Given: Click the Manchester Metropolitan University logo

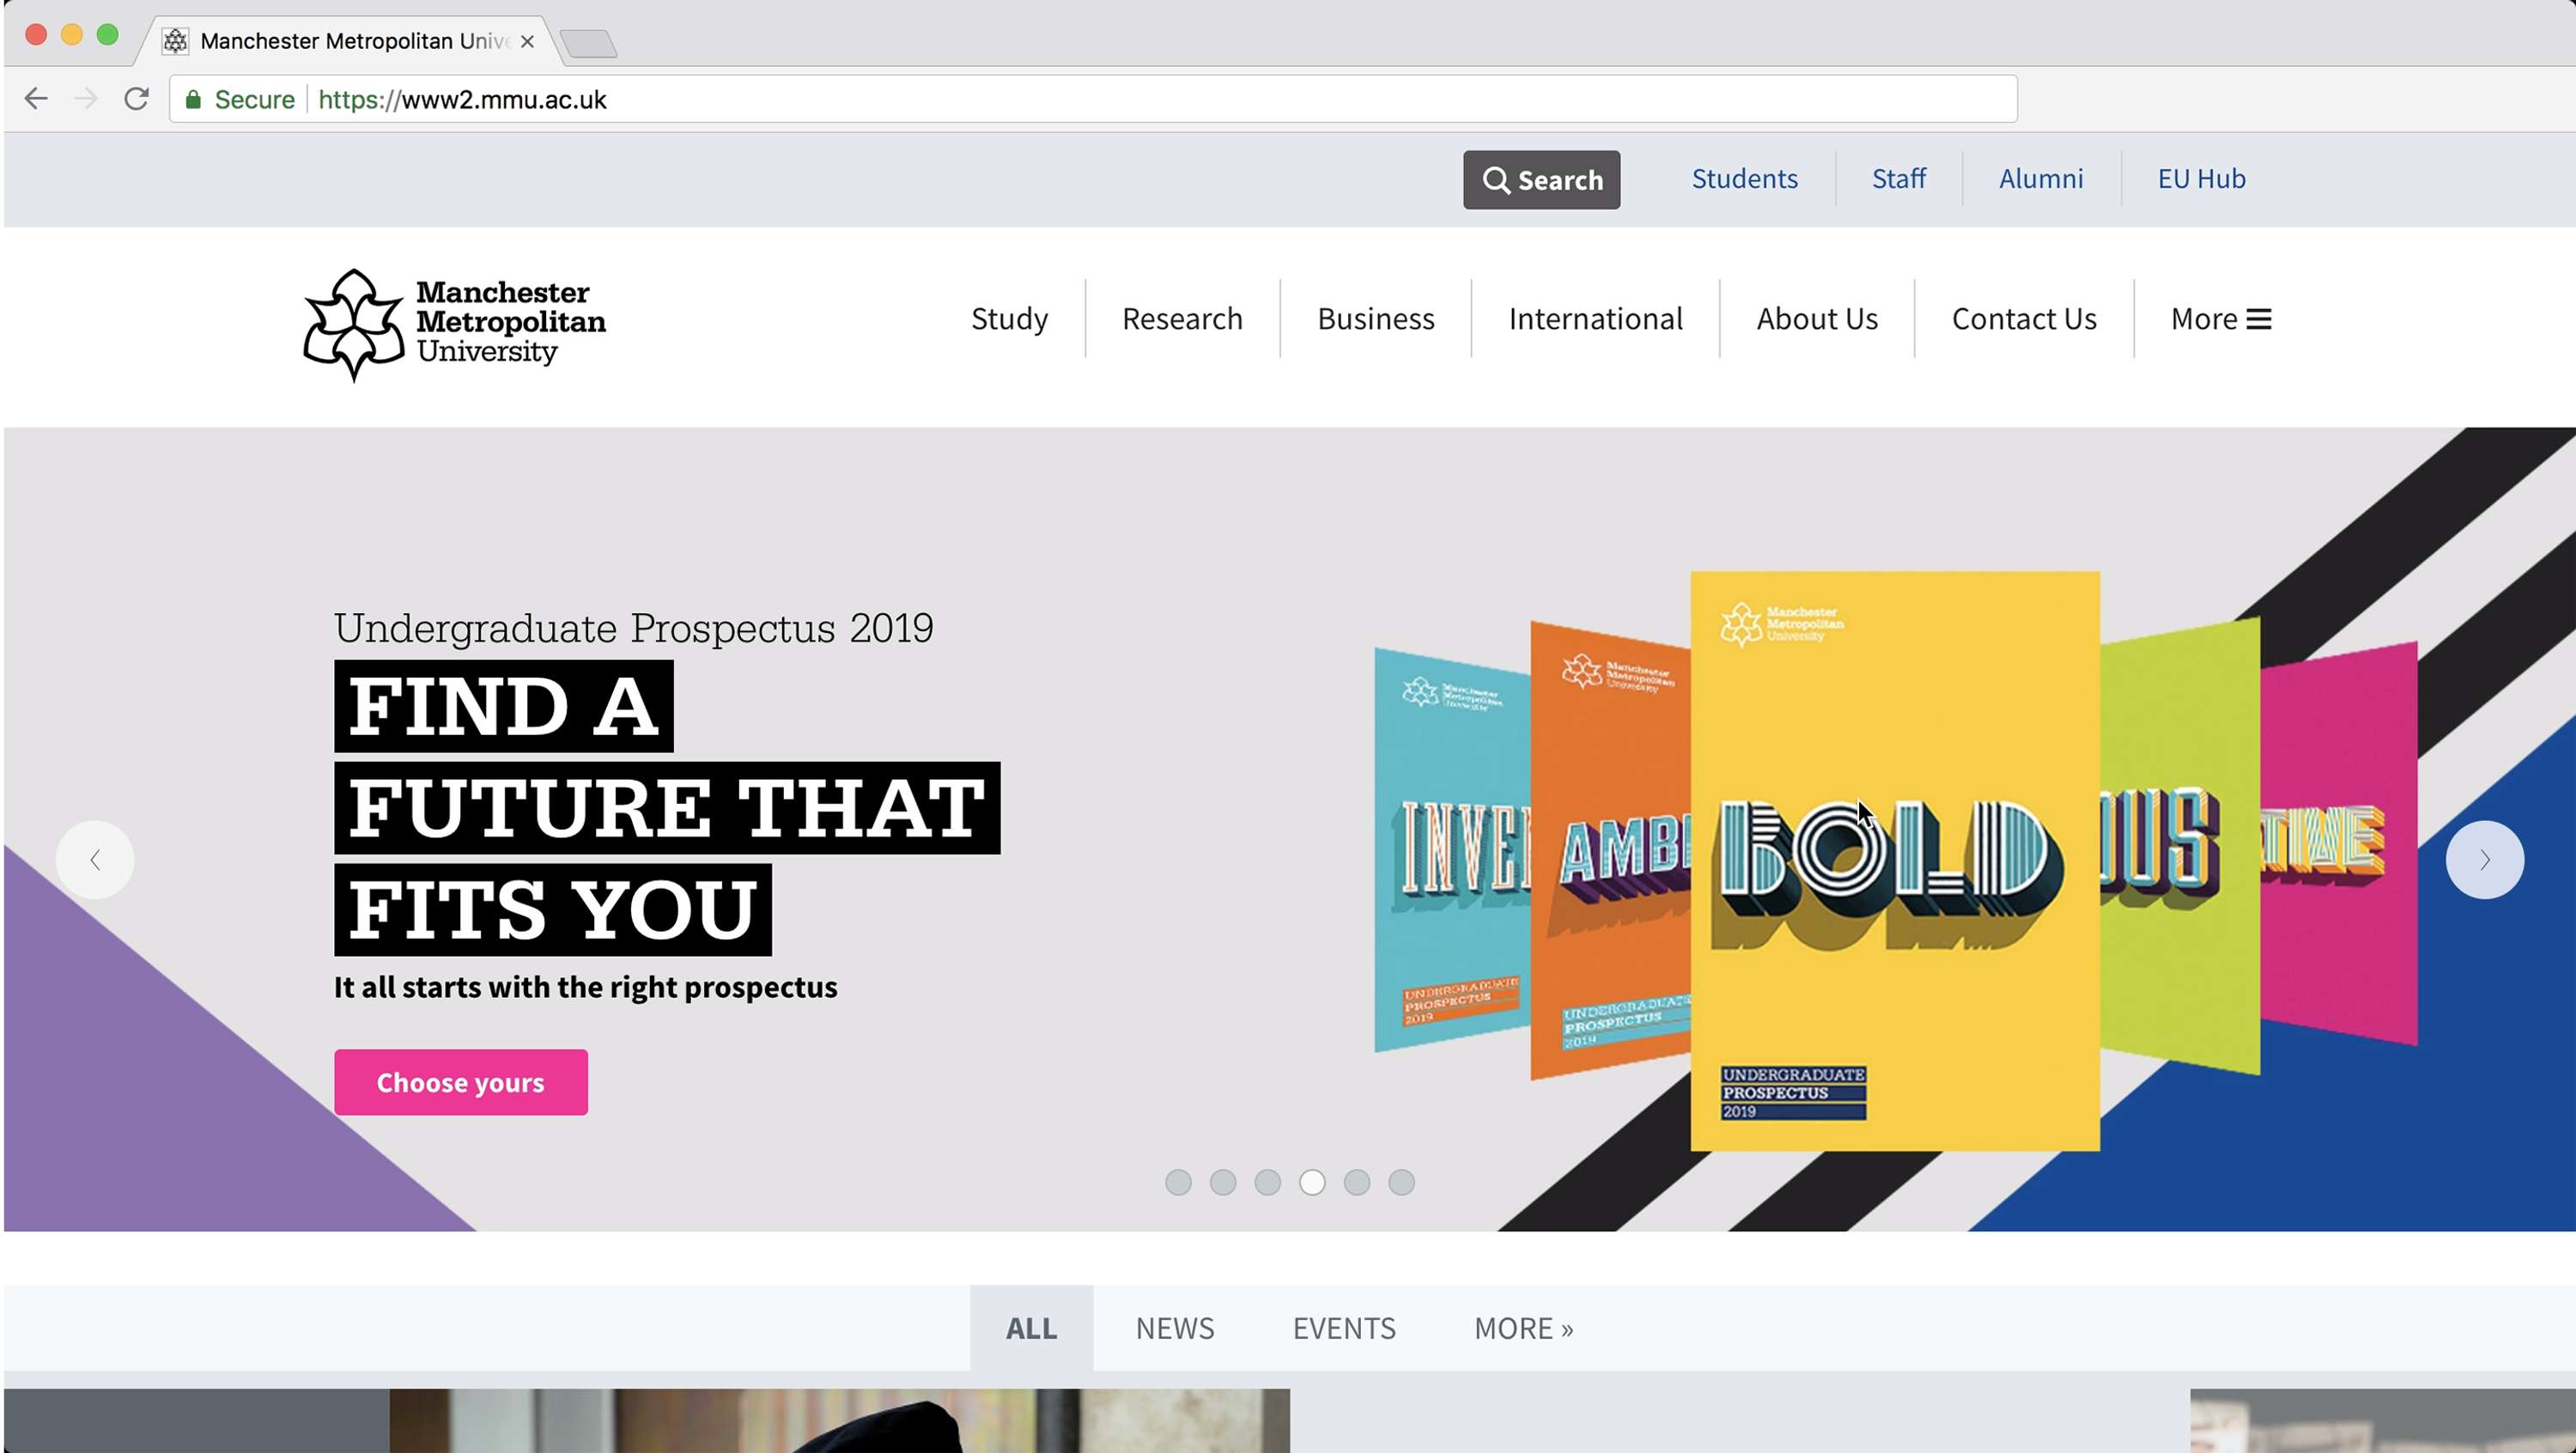Looking at the screenshot, I should click(454, 325).
